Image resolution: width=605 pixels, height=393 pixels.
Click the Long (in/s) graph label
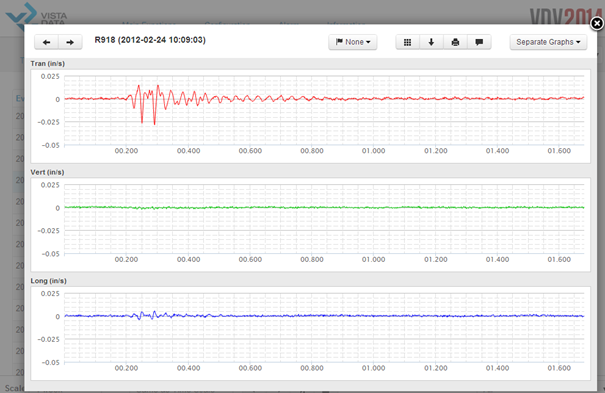click(x=49, y=281)
